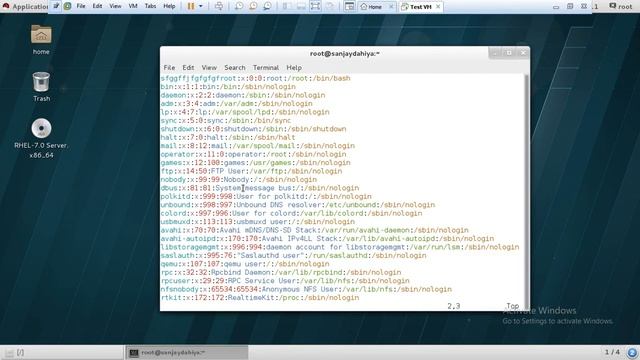Click the polkitd:x:999:998 line

point(266,196)
